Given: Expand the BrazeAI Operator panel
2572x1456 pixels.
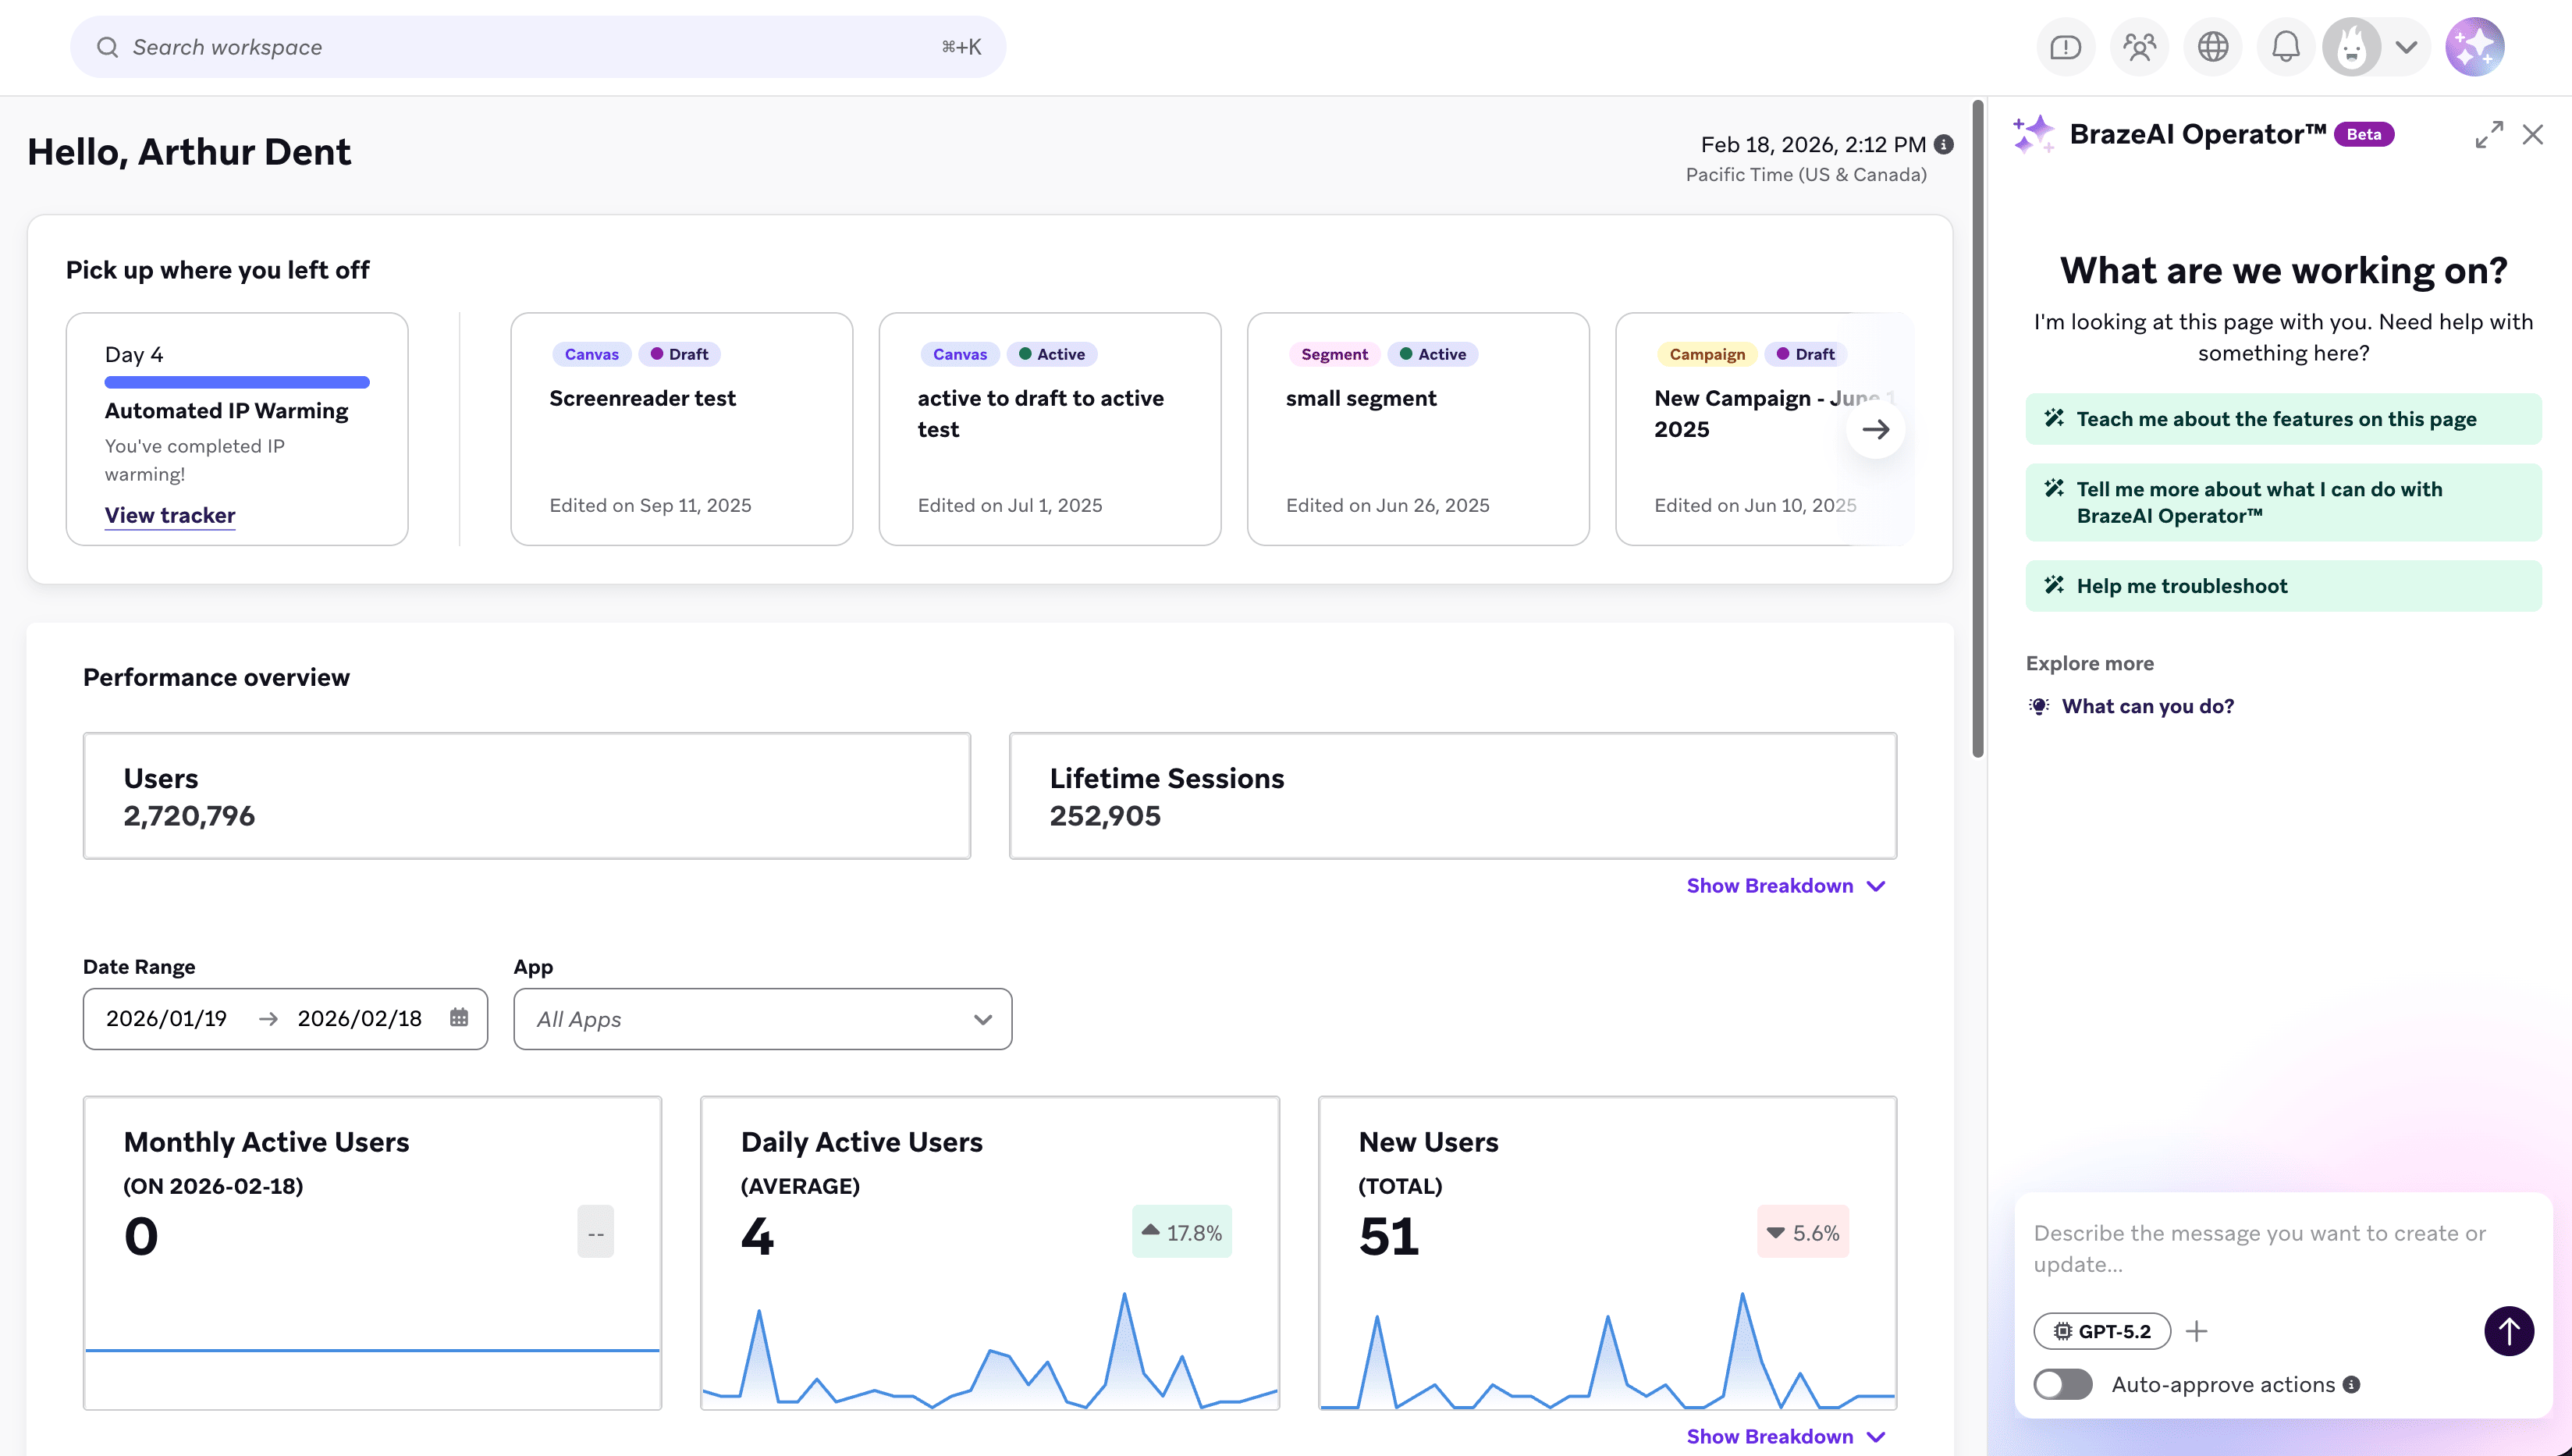Looking at the screenshot, I should pyautogui.click(x=2489, y=134).
